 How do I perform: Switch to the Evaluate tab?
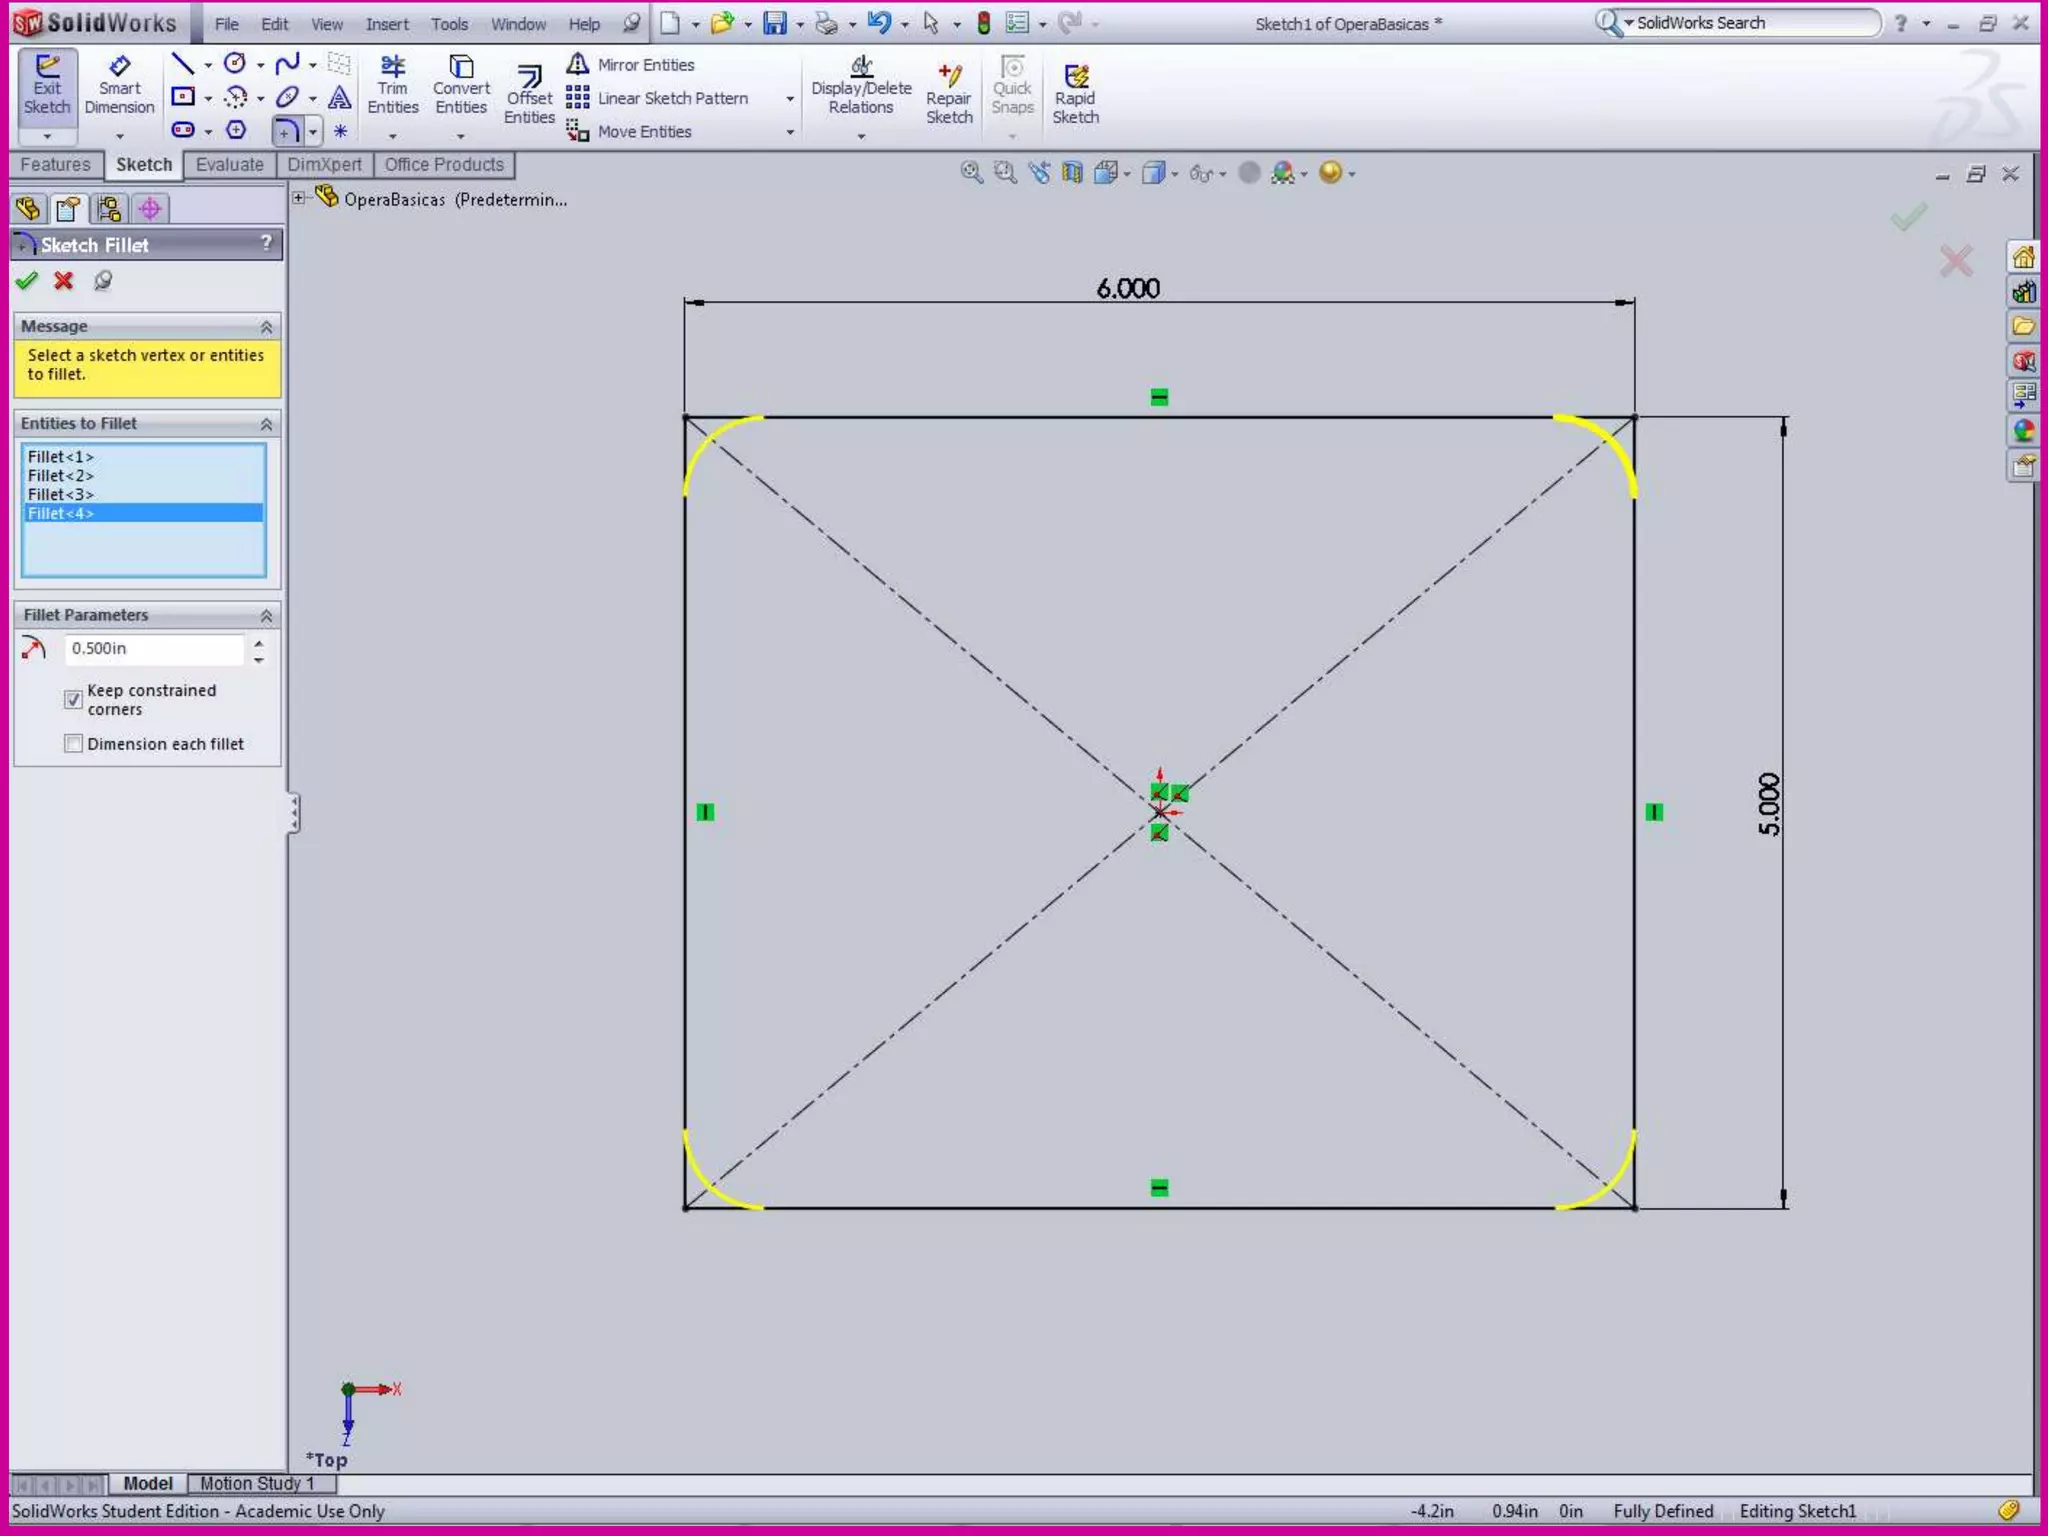229,165
